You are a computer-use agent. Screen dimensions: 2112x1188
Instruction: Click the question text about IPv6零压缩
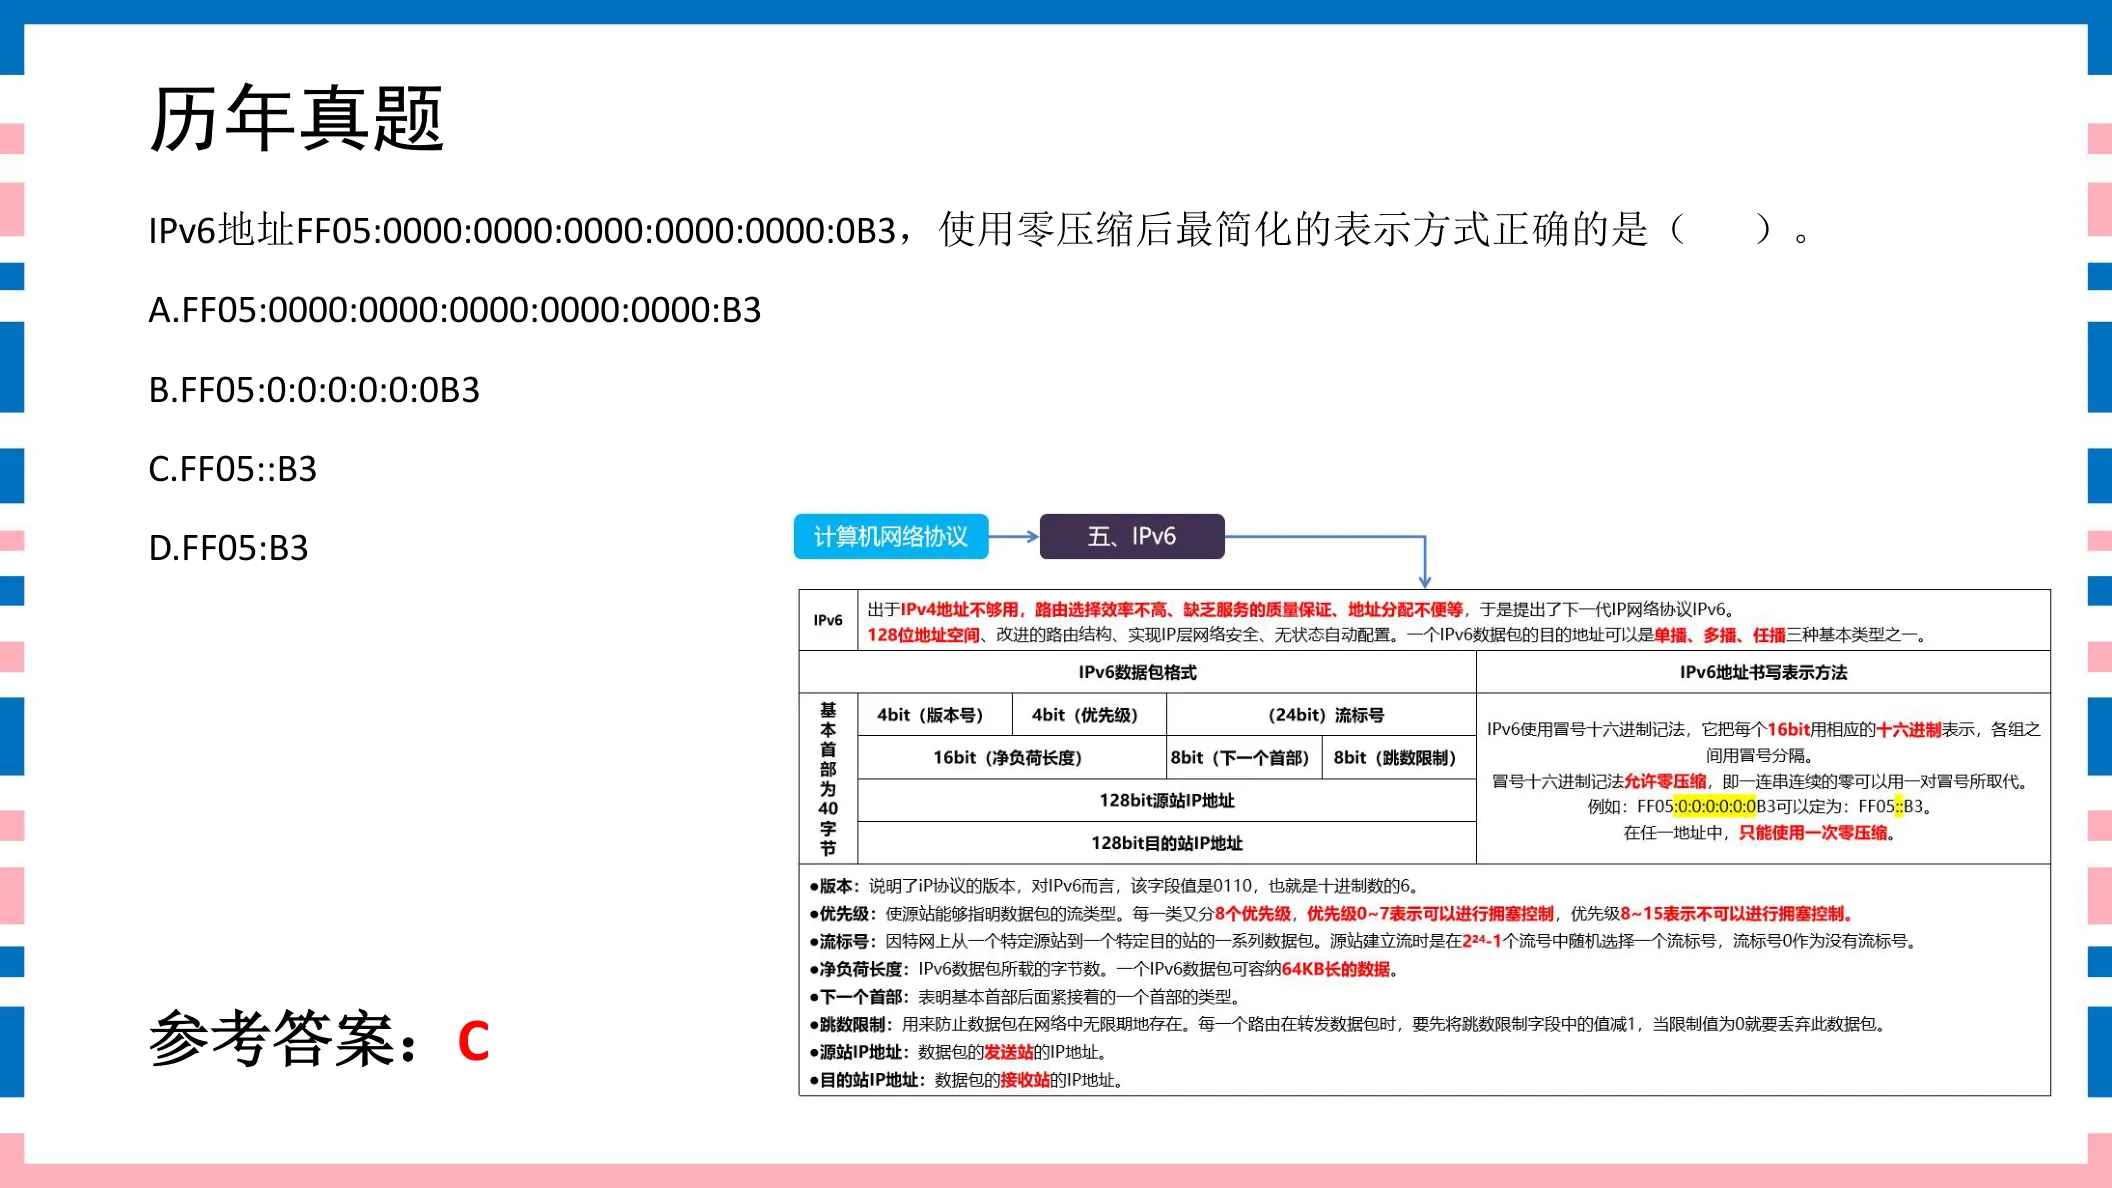pos(980,230)
